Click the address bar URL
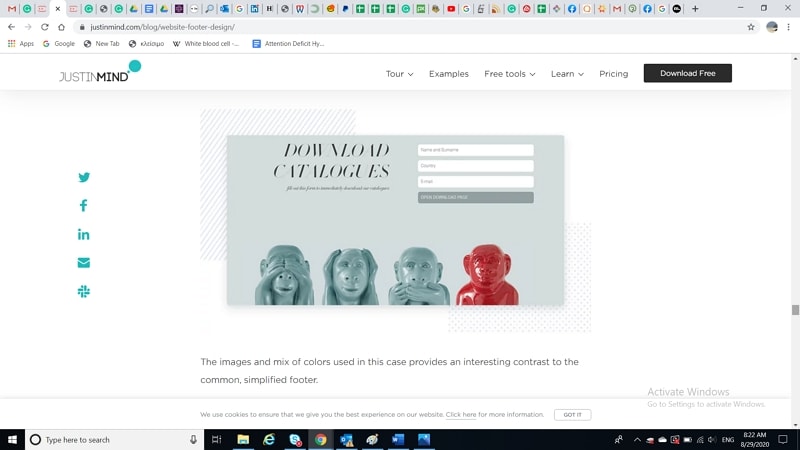The height and width of the screenshot is (450, 800). [162, 27]
